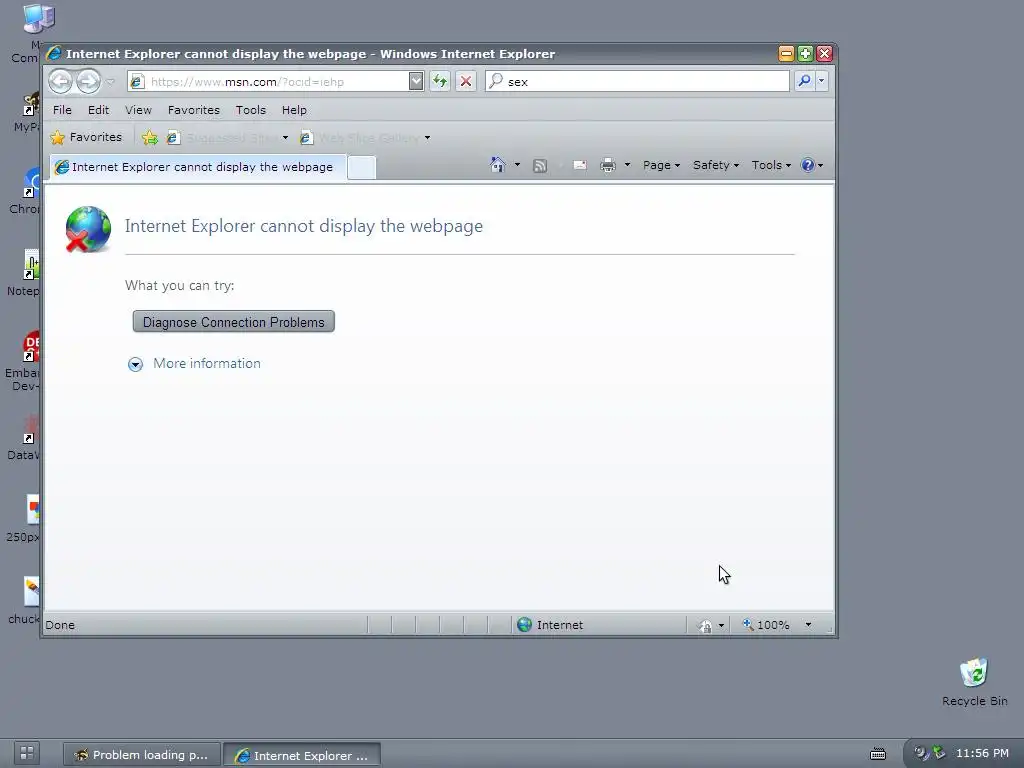This screenshot has width=1024, height=768.
Task: Go forward with the Forward arrow button
Action: pyautogui.click(x=88, y=82)
